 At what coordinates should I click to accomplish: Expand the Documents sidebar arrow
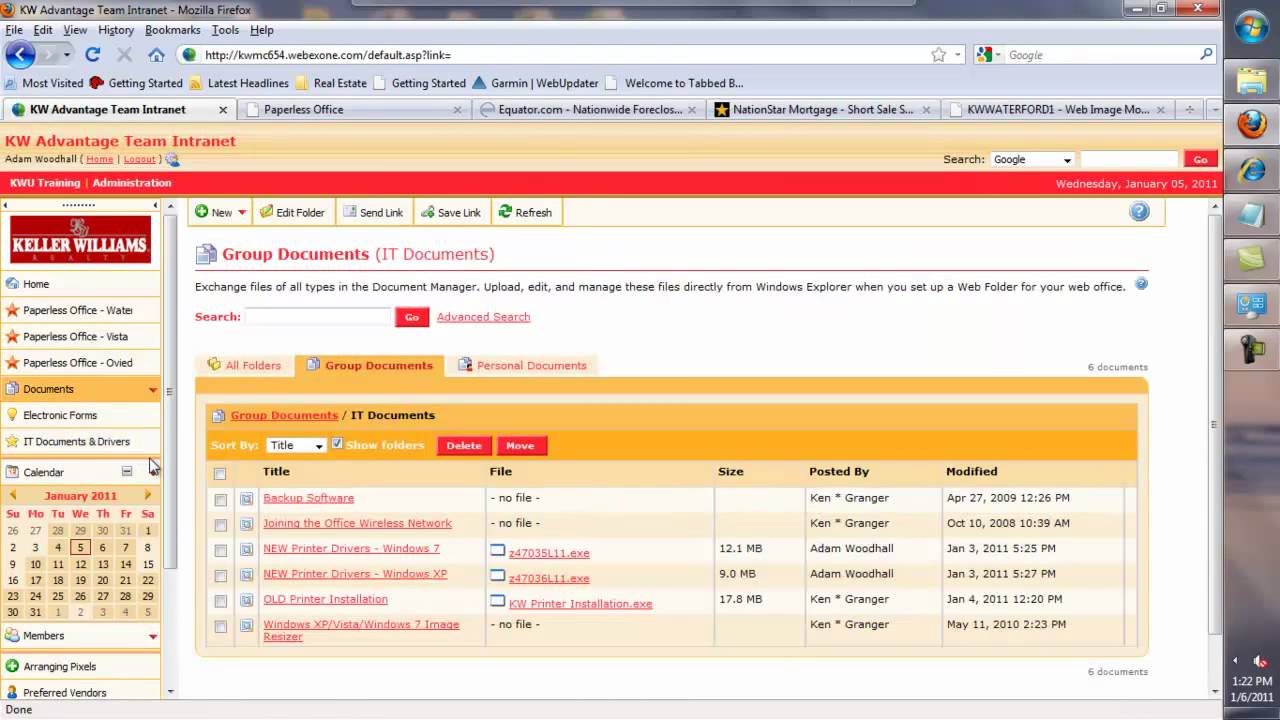153,390
